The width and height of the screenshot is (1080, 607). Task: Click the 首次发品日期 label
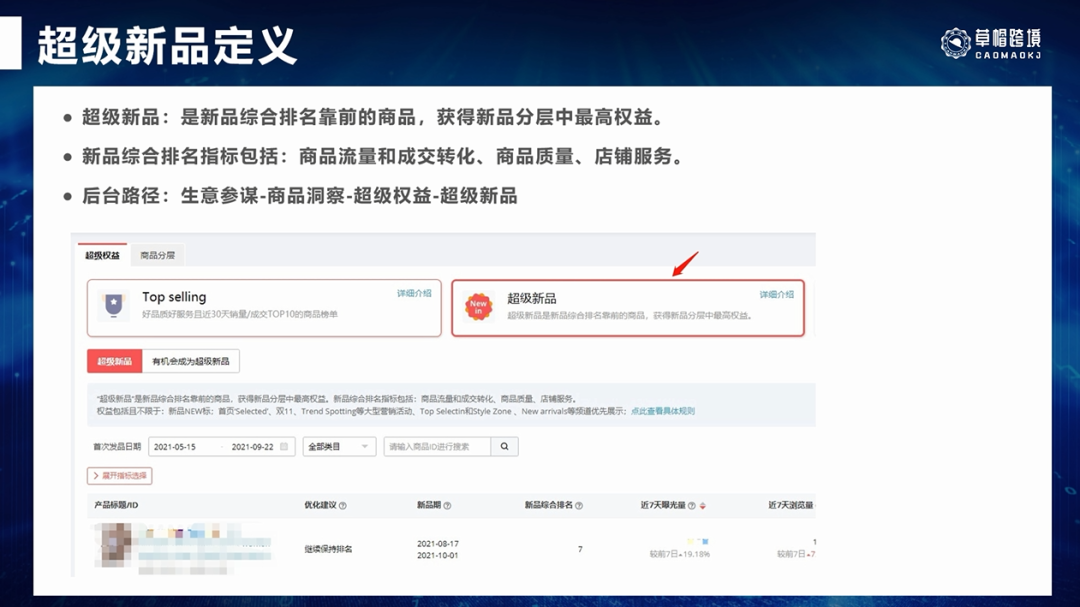117,446
